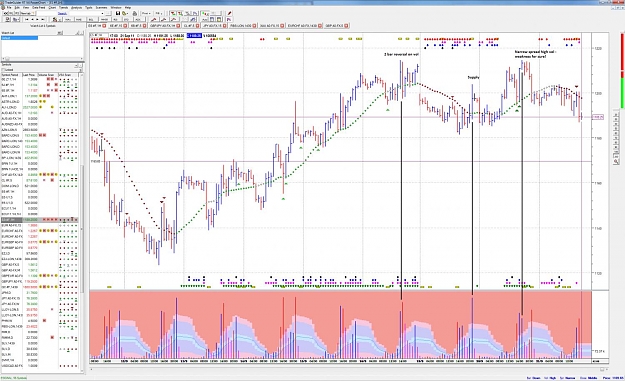Viewport: 625px width, 381px height.
Task: Open the Print dropdown in the toolbar
Action: pyautogui.click(x=146, y=14)
